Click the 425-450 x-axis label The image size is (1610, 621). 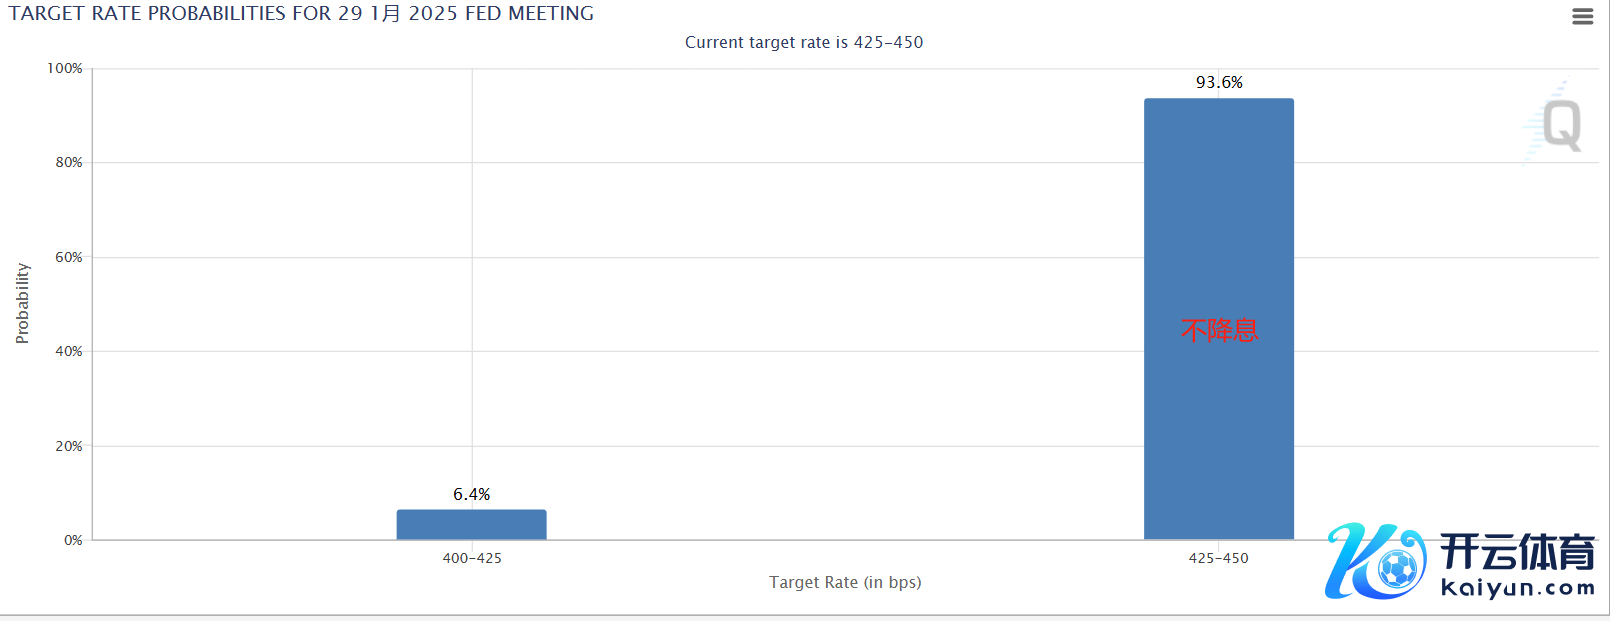tap(1218, 558)
